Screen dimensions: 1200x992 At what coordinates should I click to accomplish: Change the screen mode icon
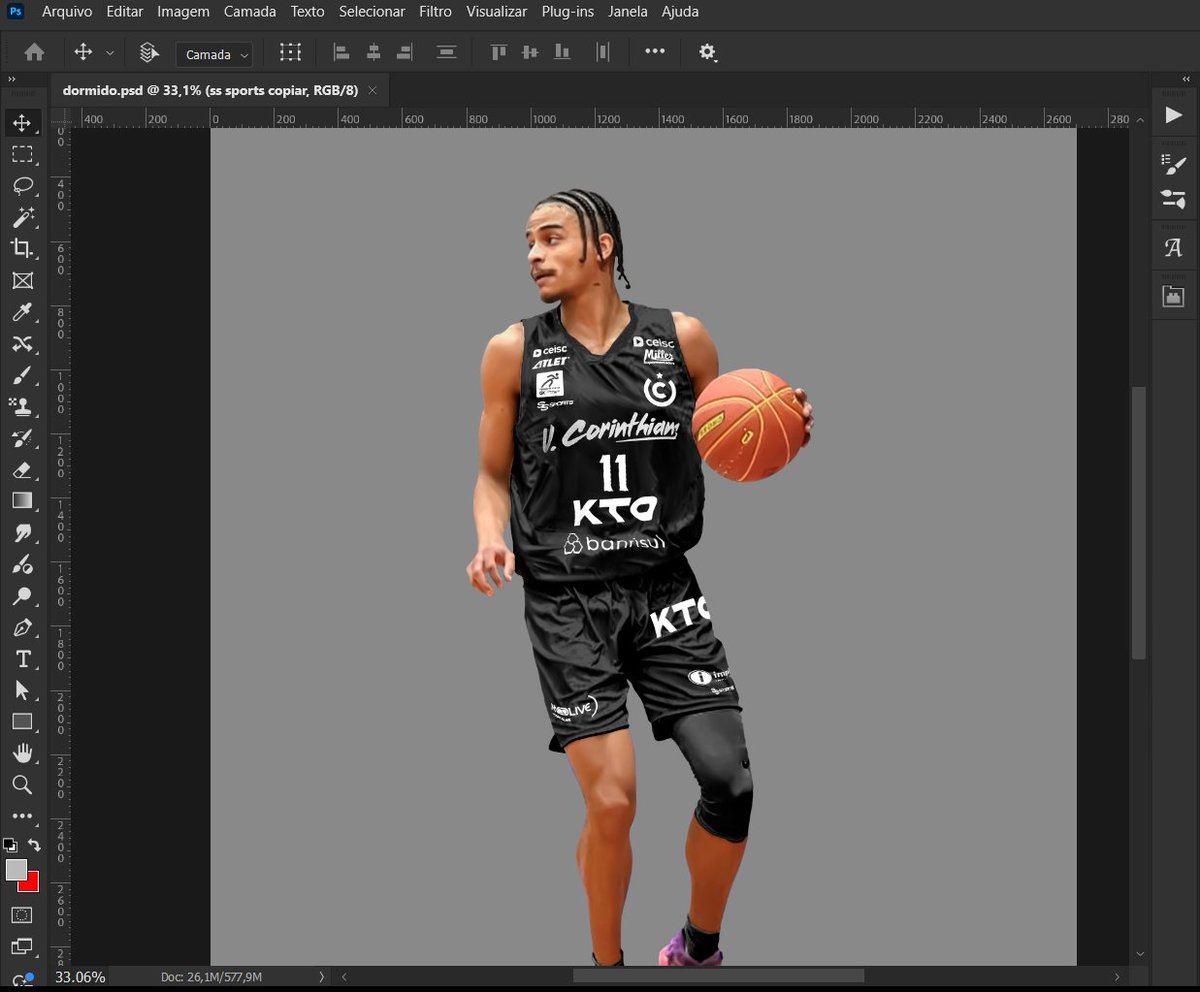pos(21,946)
